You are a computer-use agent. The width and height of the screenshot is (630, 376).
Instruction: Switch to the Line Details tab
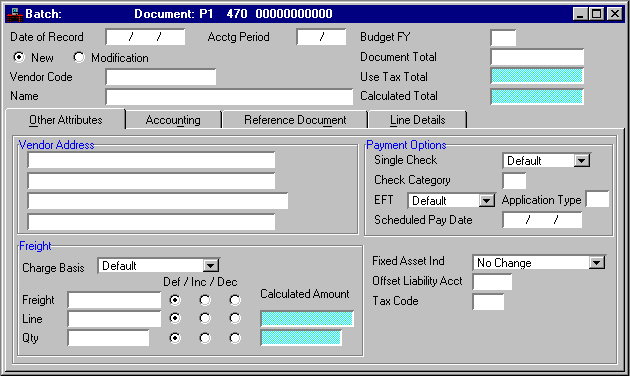point(417,120)
